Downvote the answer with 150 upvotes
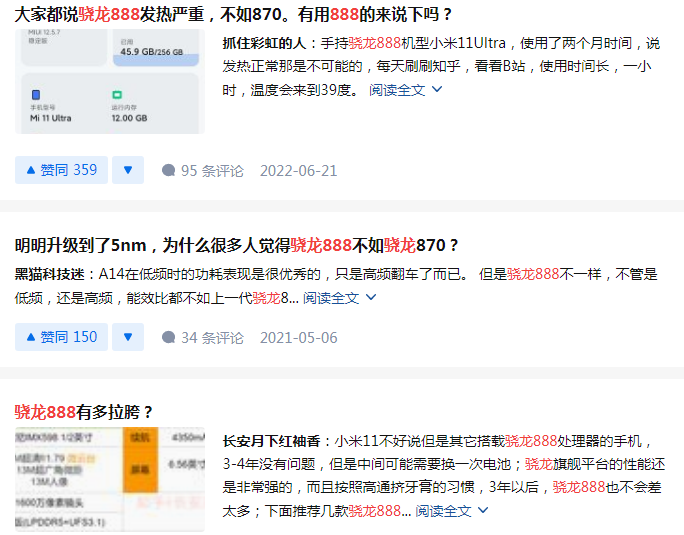 (x=128, y=337)
